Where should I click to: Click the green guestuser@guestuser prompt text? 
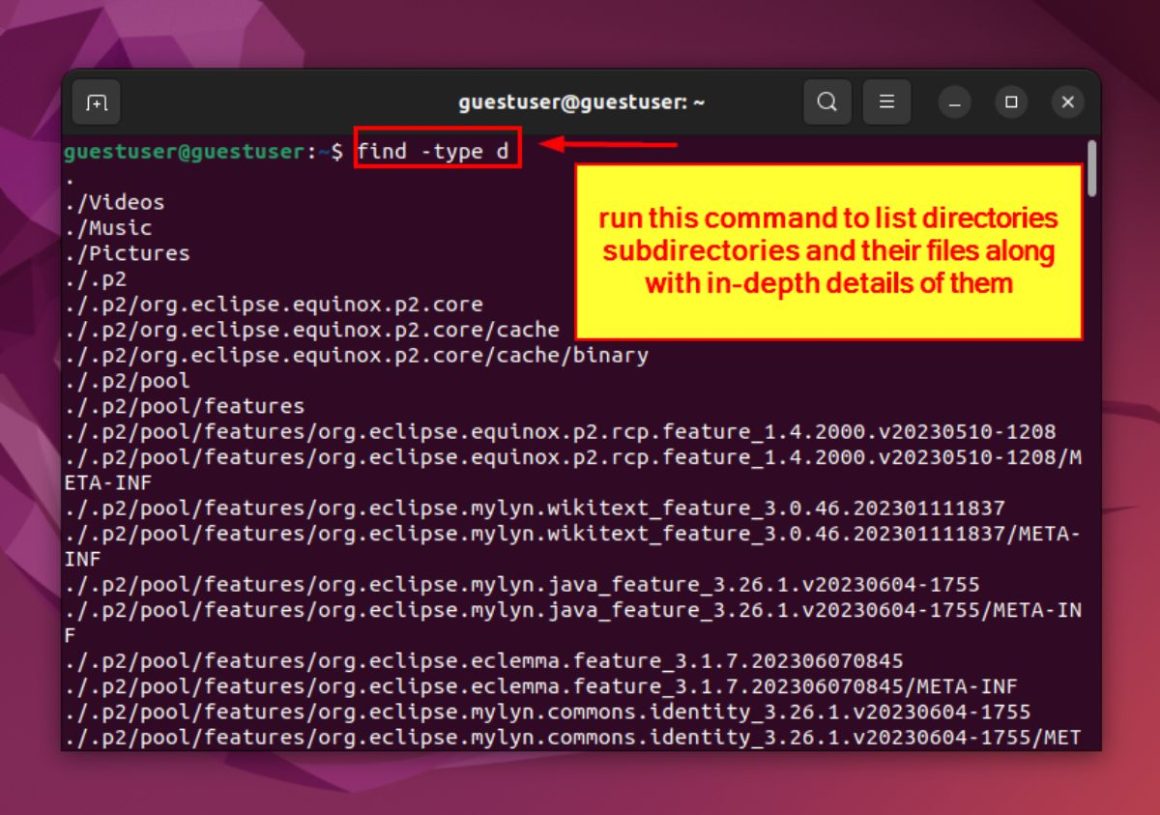coord(184,152)
